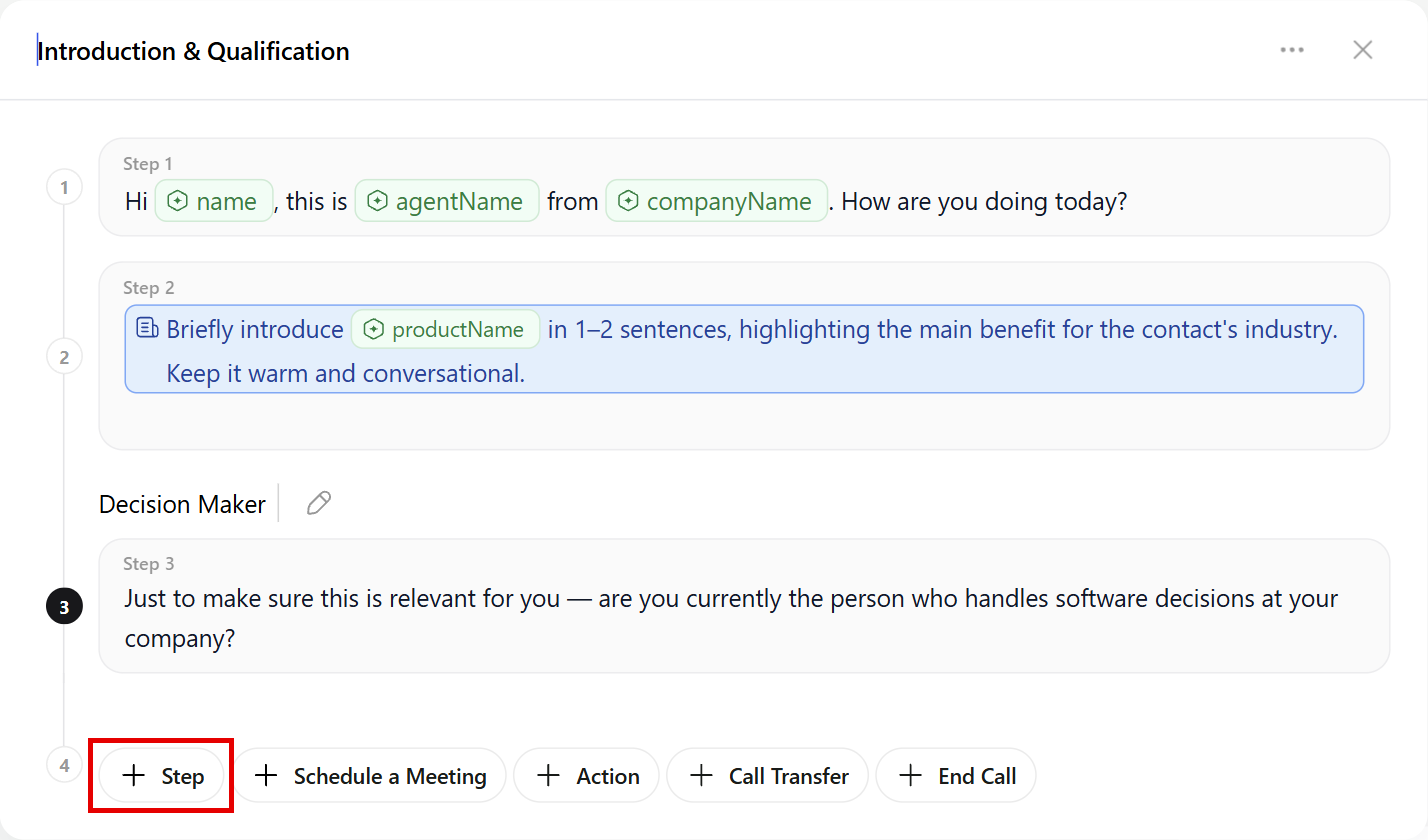1428x840 pixels.
Task: Click the text 'How are you doing today?'
Action: [x=985, y=201]
